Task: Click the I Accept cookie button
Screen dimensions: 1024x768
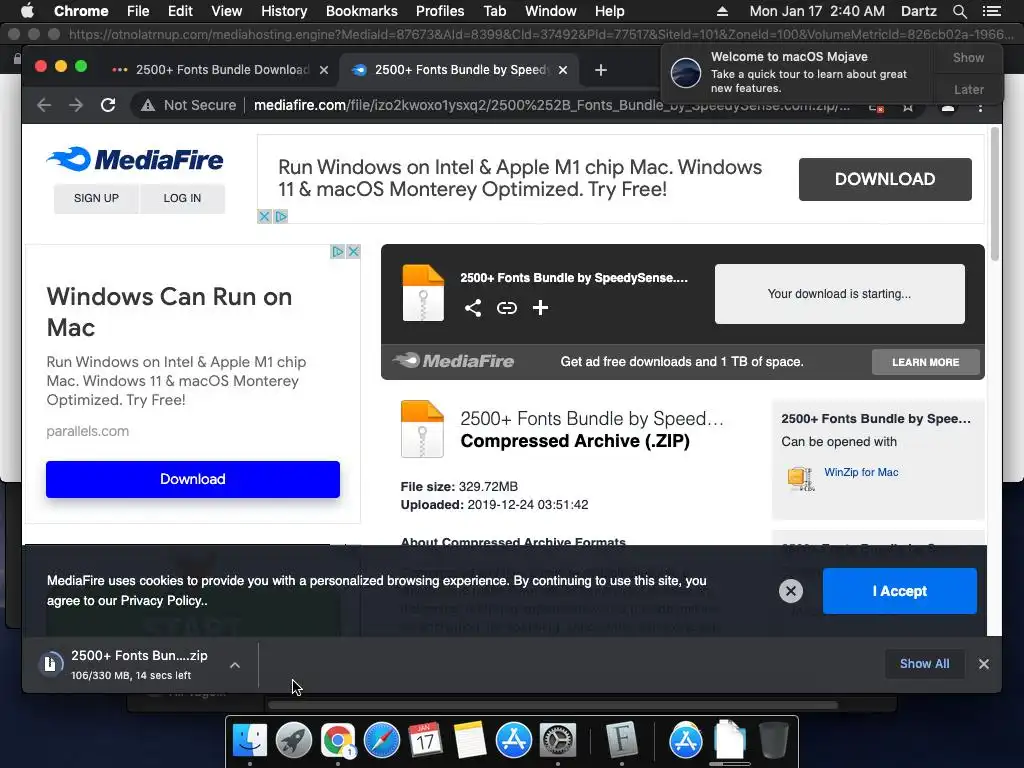Action: (x=899, y=591)
